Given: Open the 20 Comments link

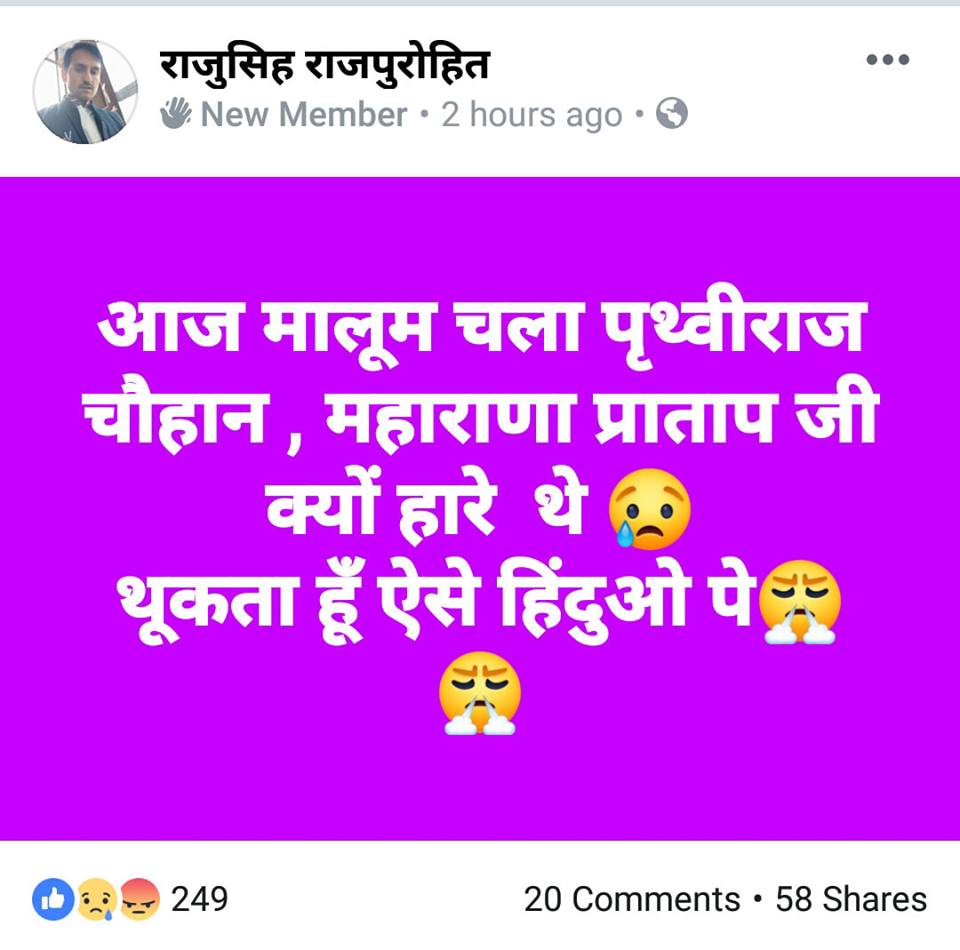Looking at the screenshot, I should [632, 899].
